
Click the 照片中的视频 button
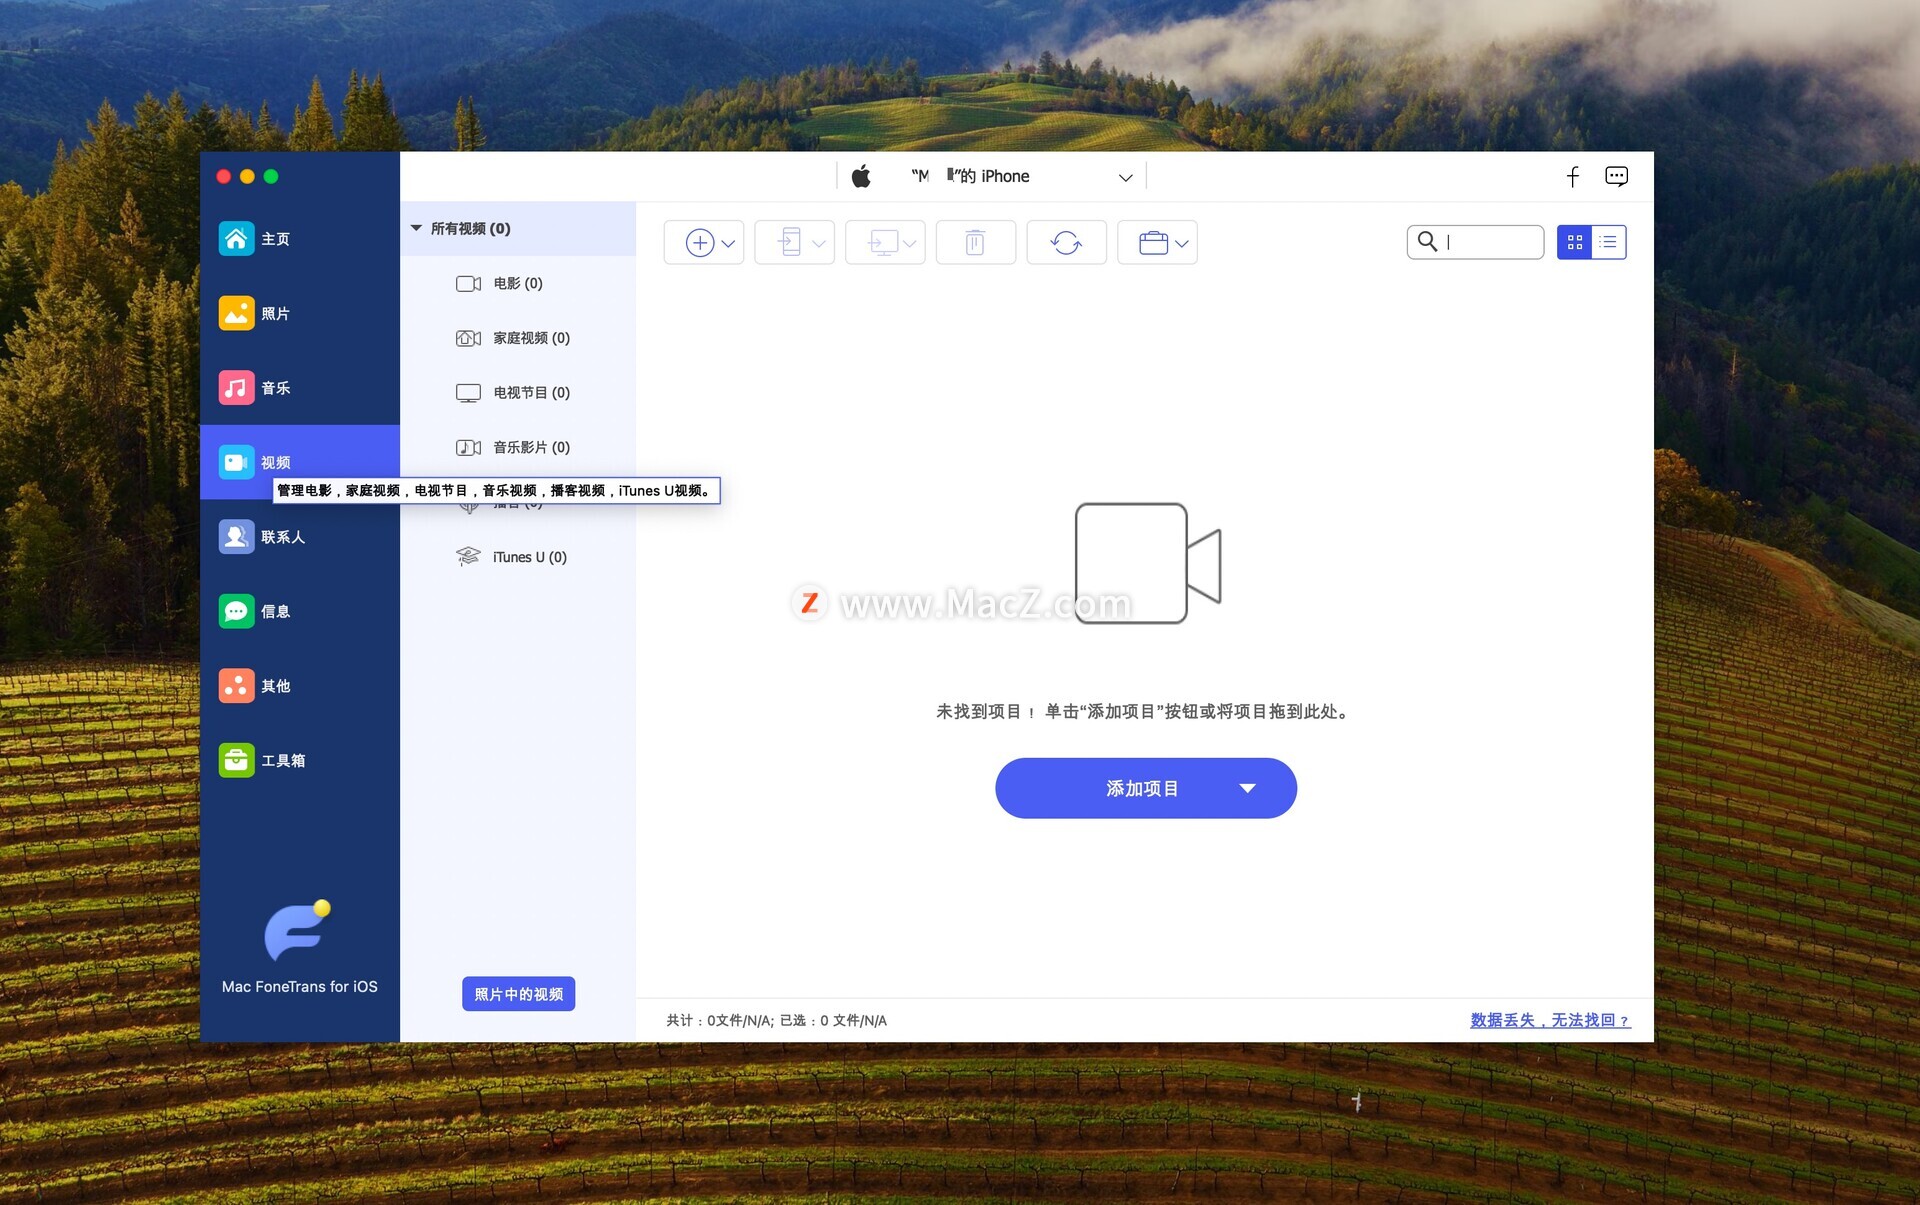[518, 994]
